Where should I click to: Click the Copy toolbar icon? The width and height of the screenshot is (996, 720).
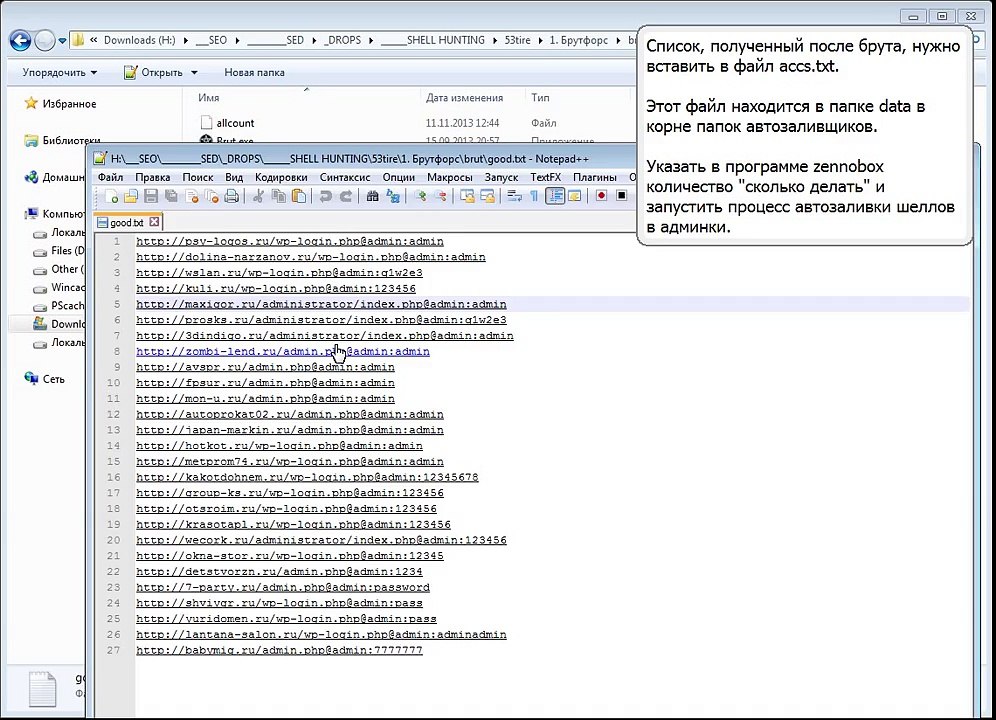tap(278, 196)
